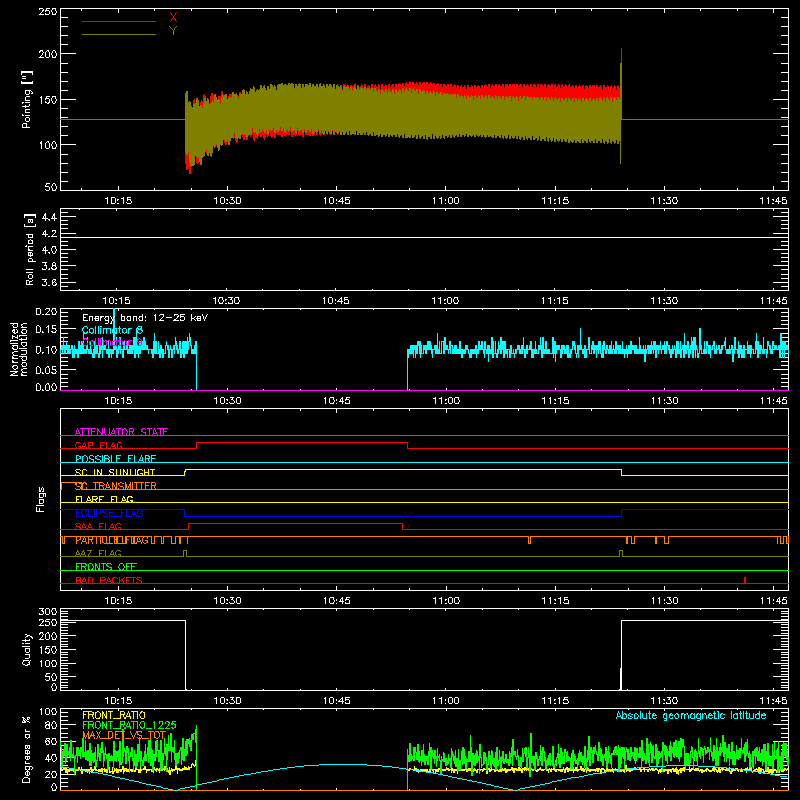Click the 'Absolute geomagnetic latitude' label

(691, 715)
